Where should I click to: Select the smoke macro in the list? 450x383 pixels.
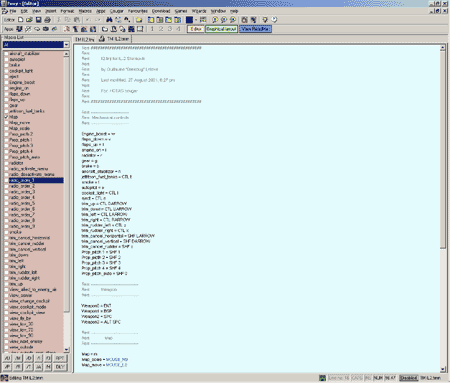(x=16, y=232)
